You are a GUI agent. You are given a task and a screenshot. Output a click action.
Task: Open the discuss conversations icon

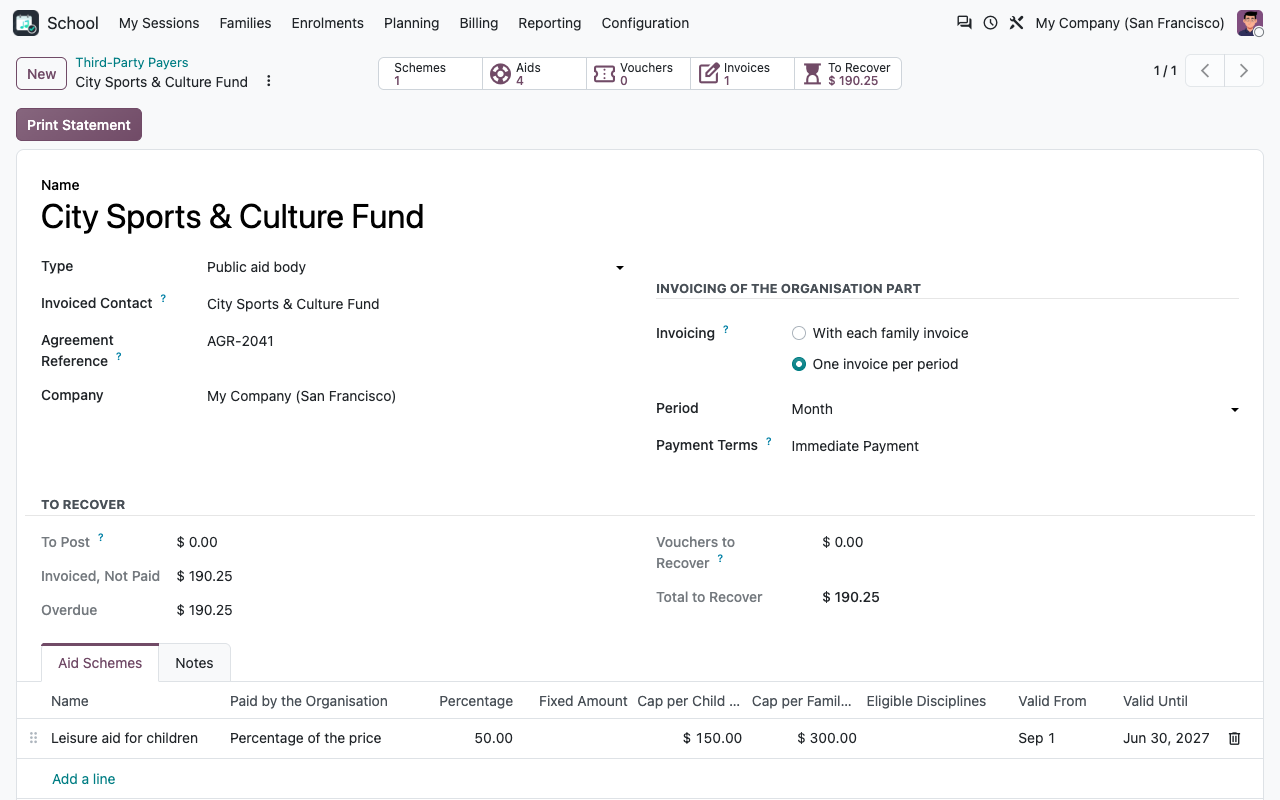(x=964, y=23)
